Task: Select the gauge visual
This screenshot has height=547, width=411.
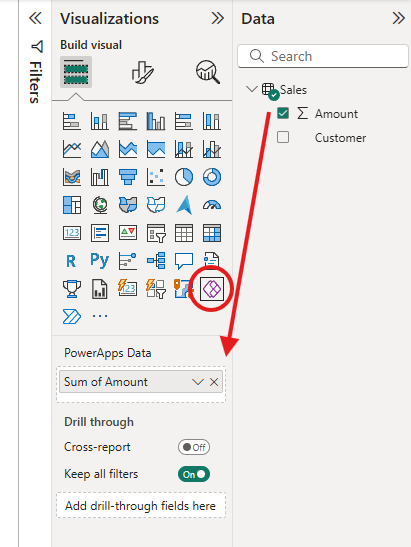Action: [x=212, y=205]
